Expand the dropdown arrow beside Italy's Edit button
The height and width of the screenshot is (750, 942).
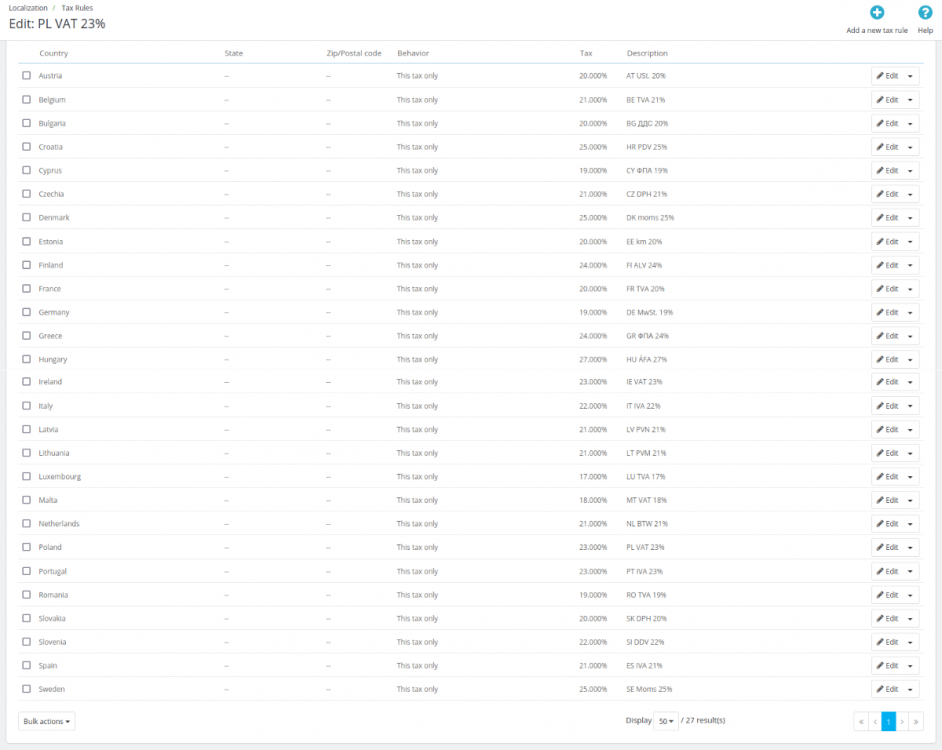(910, 406)
